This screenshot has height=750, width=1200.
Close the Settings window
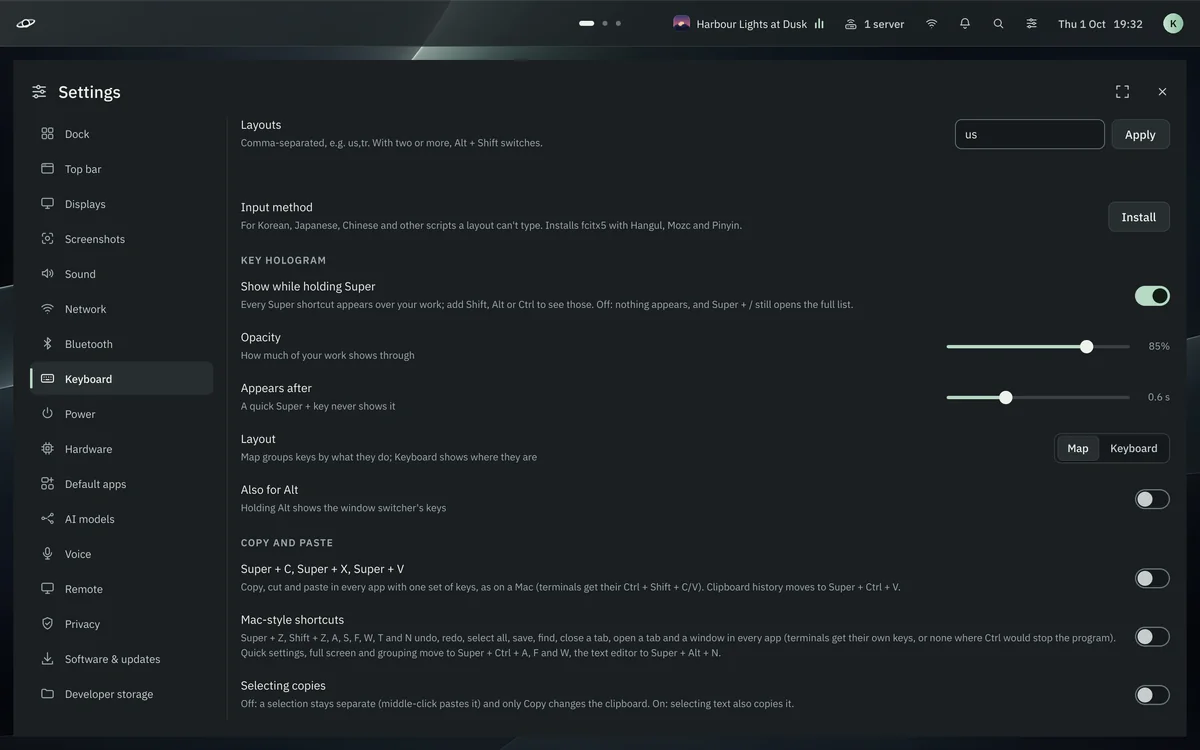[x=1162, y=92]
